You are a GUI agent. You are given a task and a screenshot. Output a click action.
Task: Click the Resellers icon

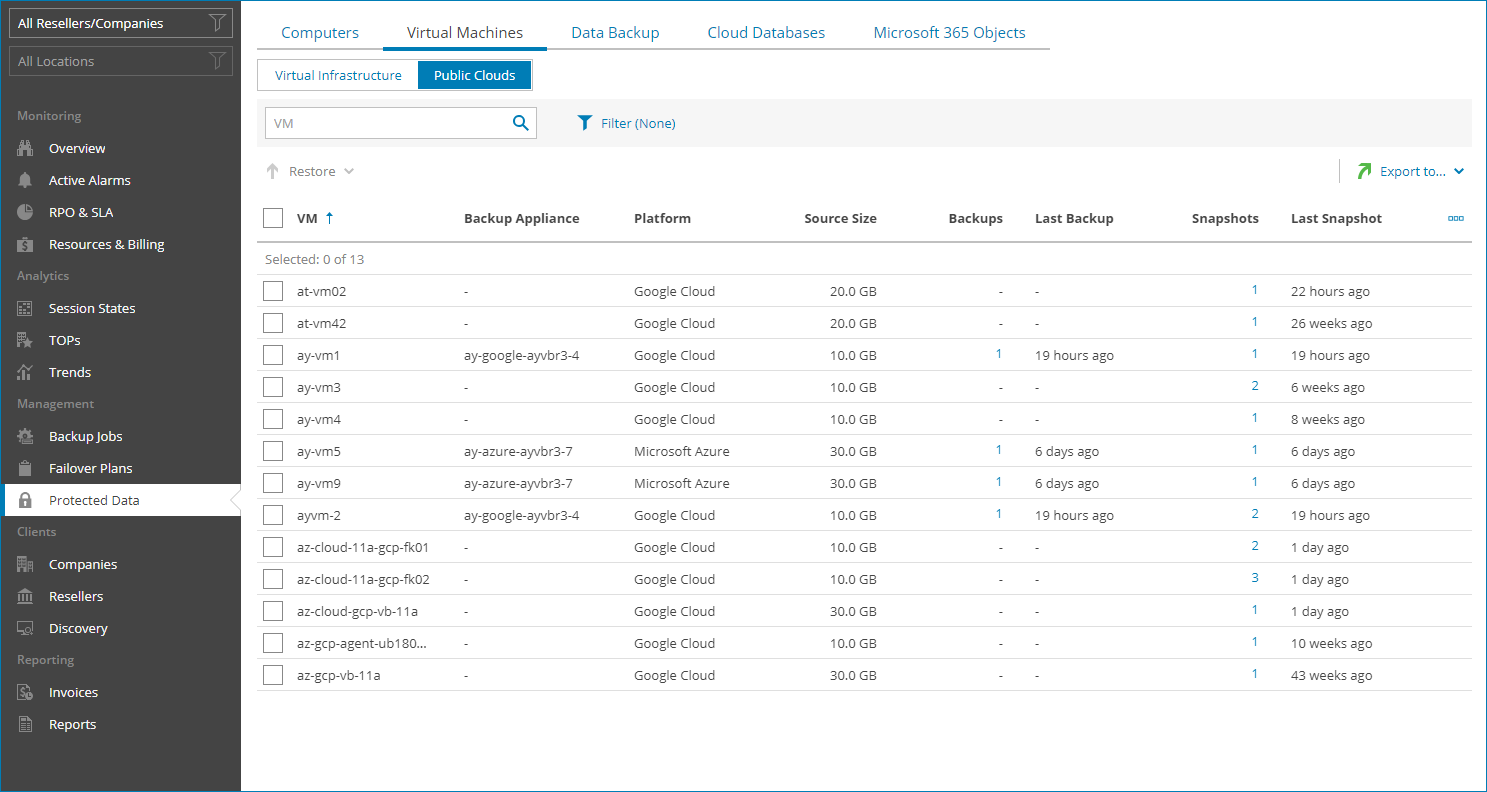pyautogui.click(x=26, y=596)
